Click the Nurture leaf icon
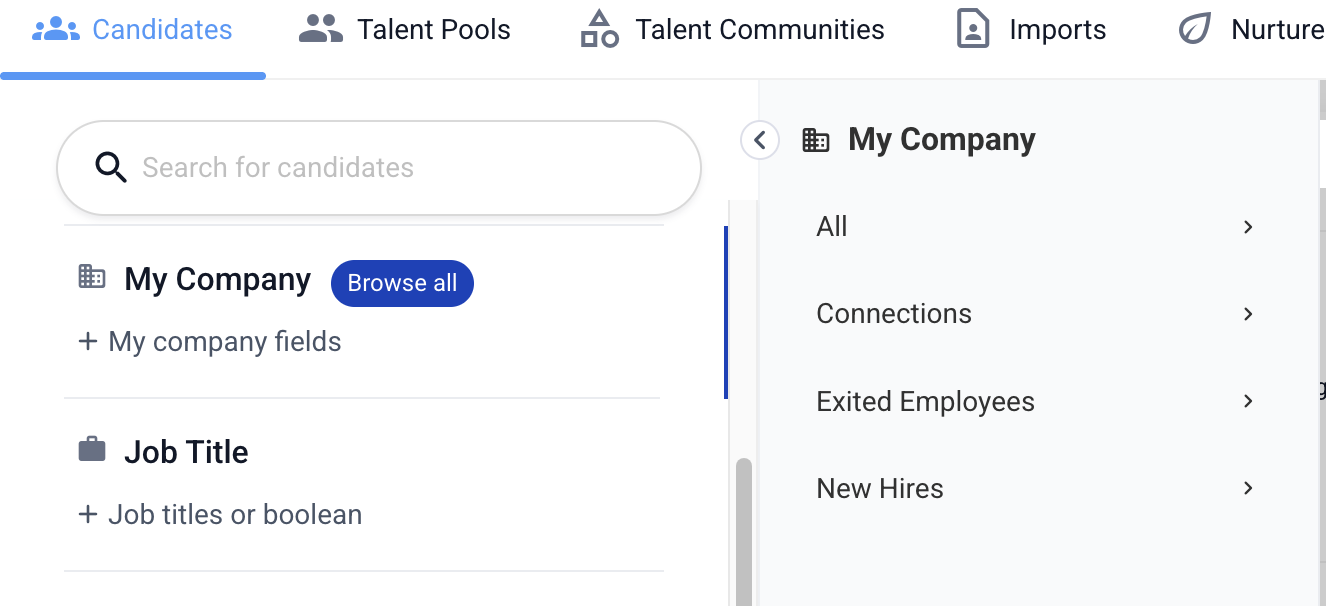 (x=1194, y=30)
